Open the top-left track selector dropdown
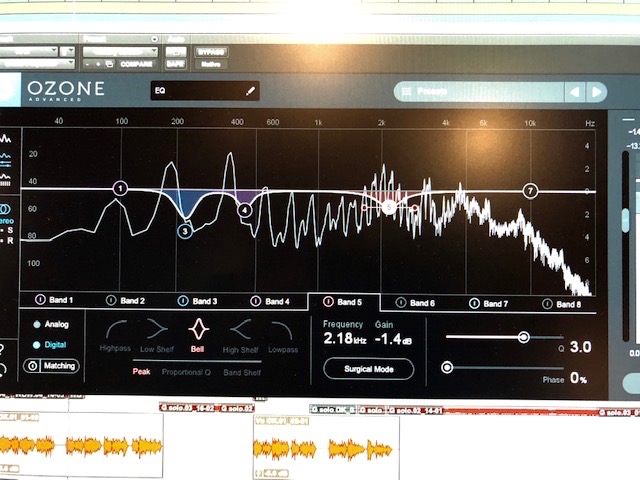This screenshot has height=480, width=640. 27,51
